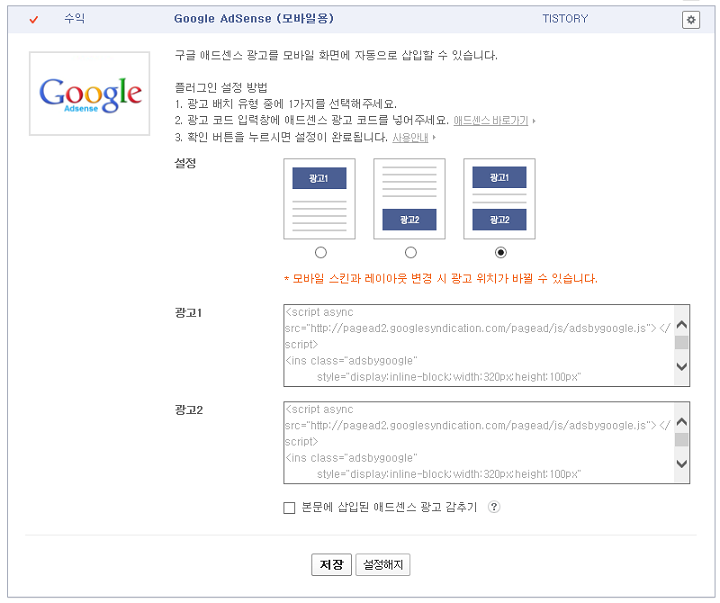Image resolution: width=720 pixels, height=603 pixels.
Task: Click the Google Adsense logo thumbnail
Action: tap(90, 94)
